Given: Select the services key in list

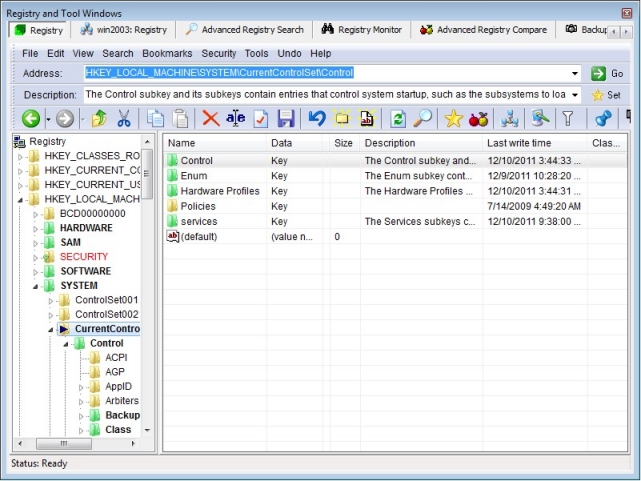Looking at the screenshot, I should coord(198,221).
